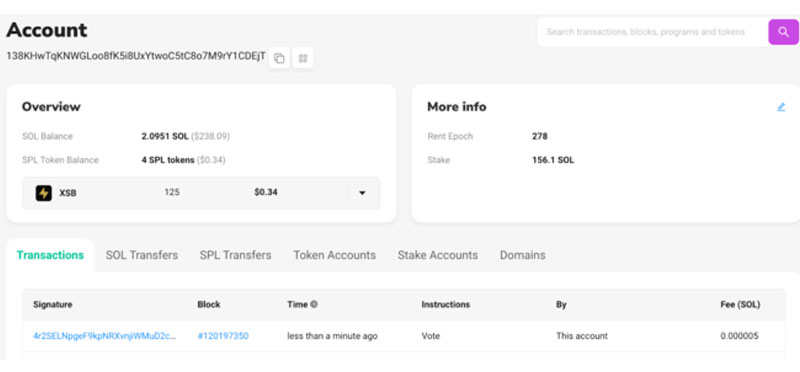Click the Signature column header
The width and height of the screenshot is (800, 372).
coord(53,305)
